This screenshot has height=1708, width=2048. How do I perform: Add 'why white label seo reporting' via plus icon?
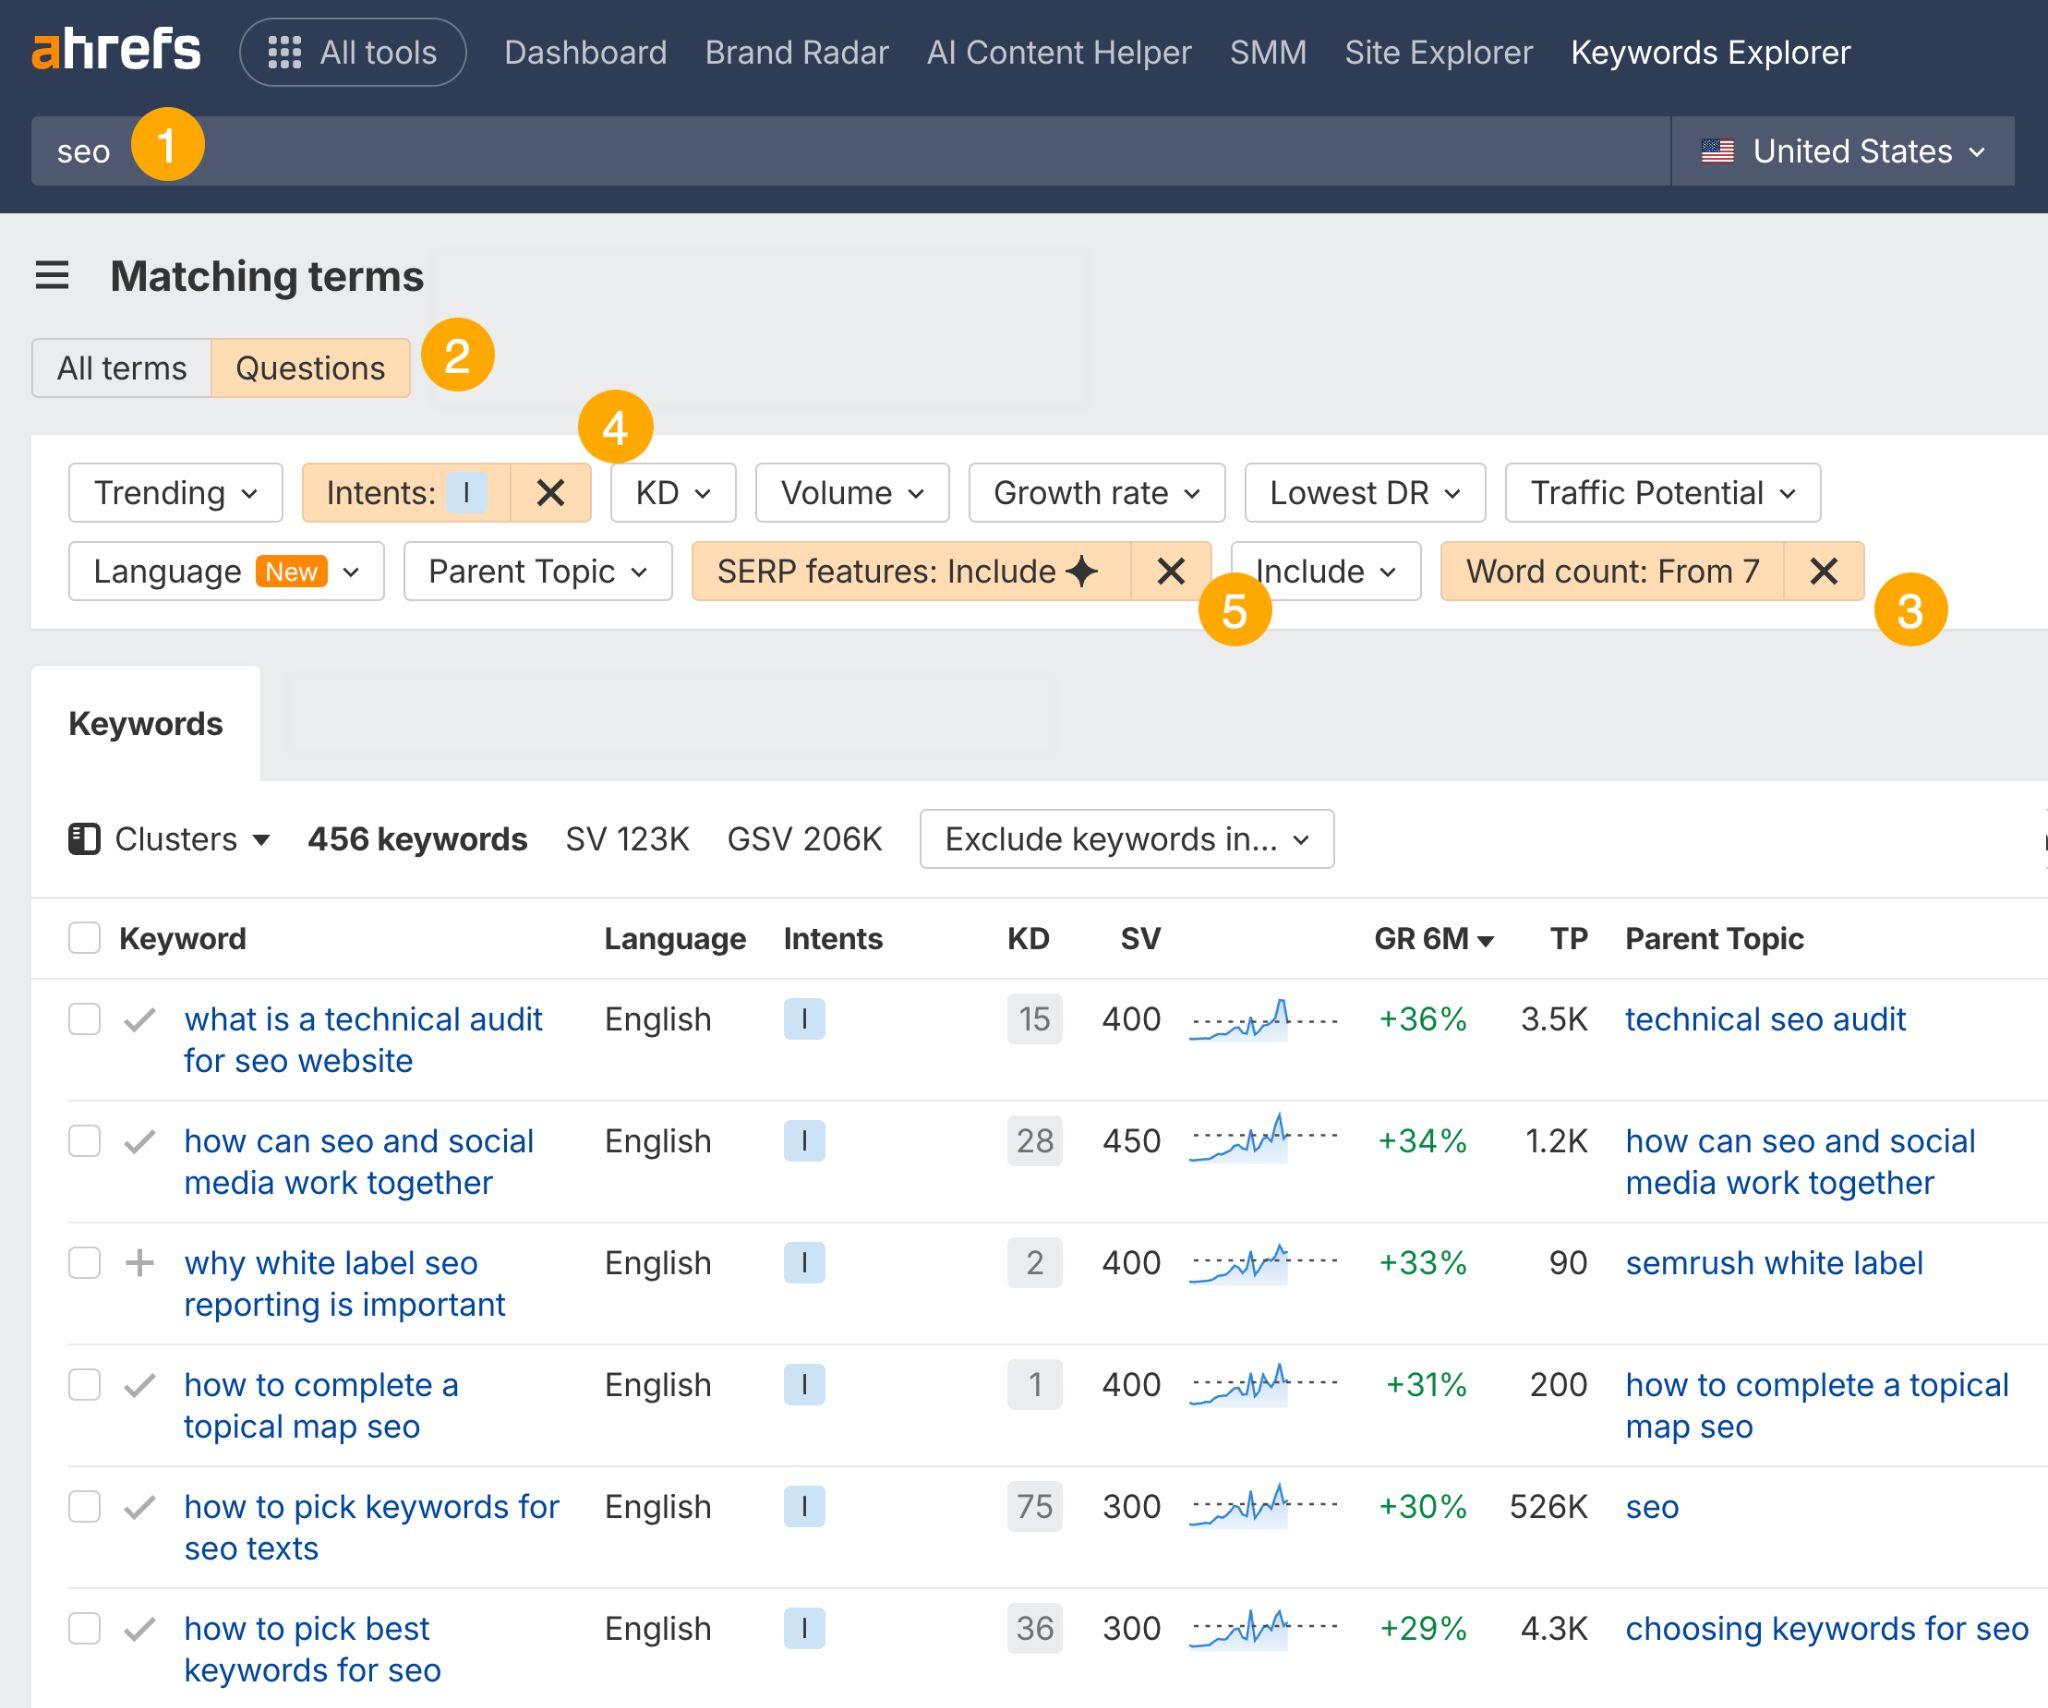click(139, 1263)
